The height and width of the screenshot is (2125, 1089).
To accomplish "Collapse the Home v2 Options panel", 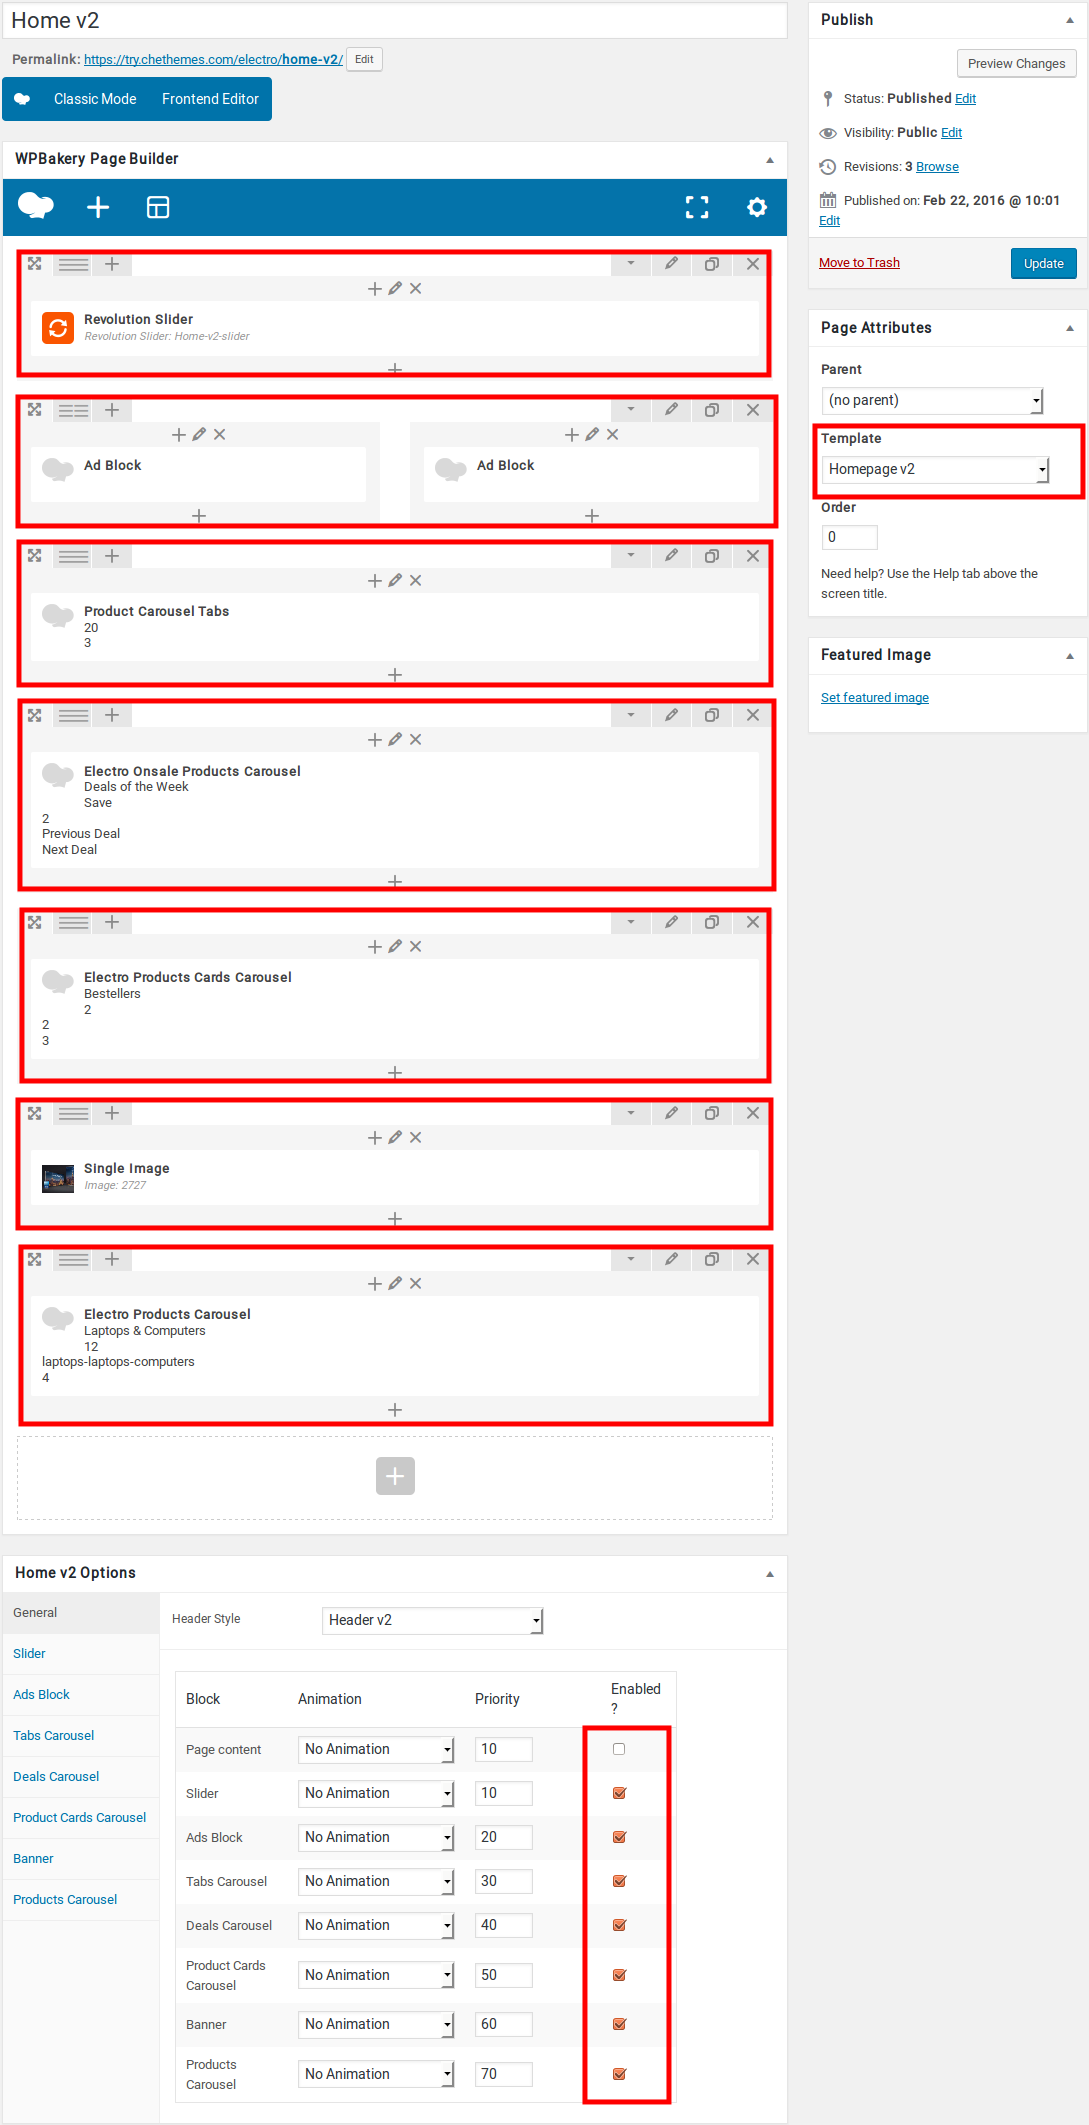I will coord(770,1574).
